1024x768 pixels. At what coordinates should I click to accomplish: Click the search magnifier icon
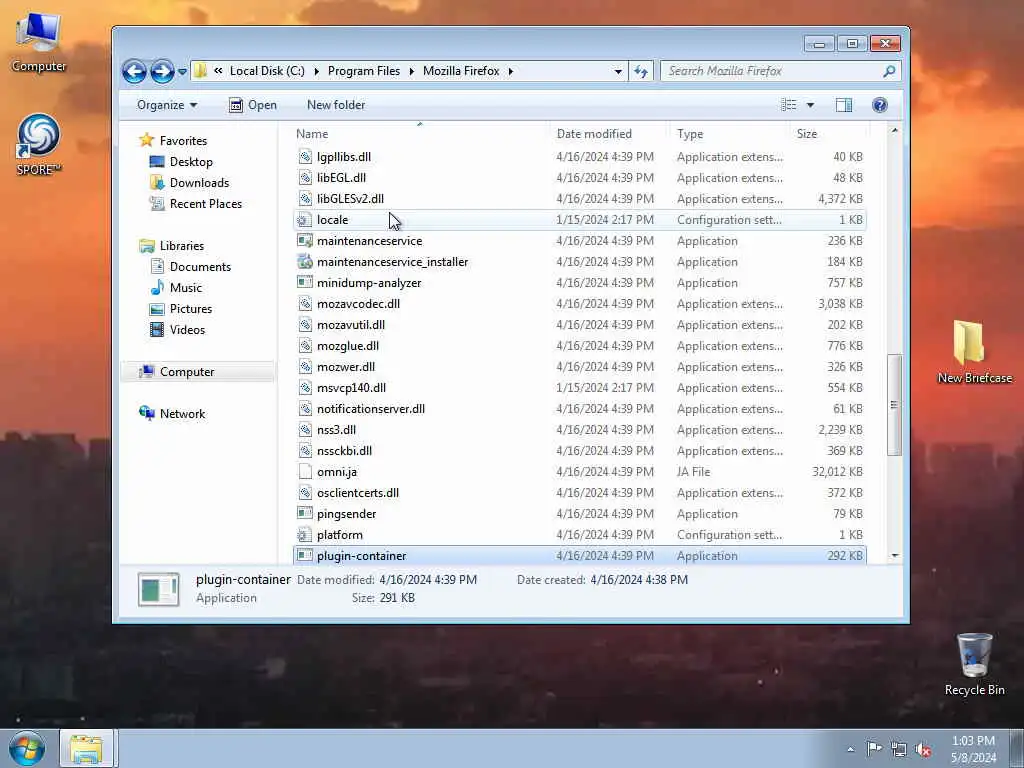[889, 71]
